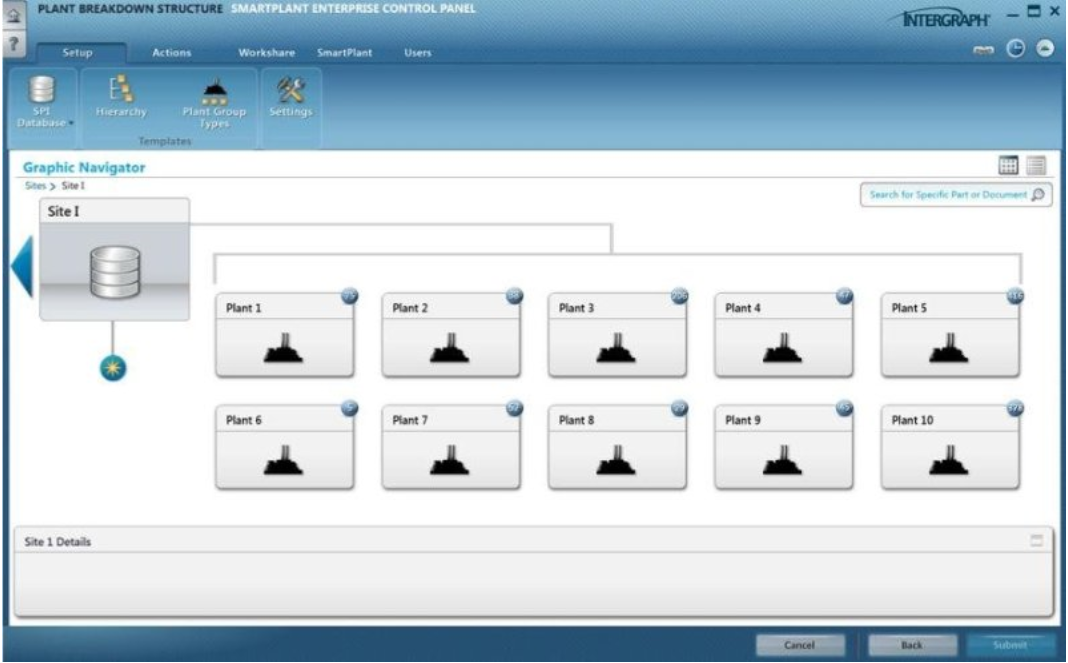Switch to the Actions tab
Image resolution: width=1068 pixels, height=663 pixels.
pyautogui.click(x=172, y=52)
